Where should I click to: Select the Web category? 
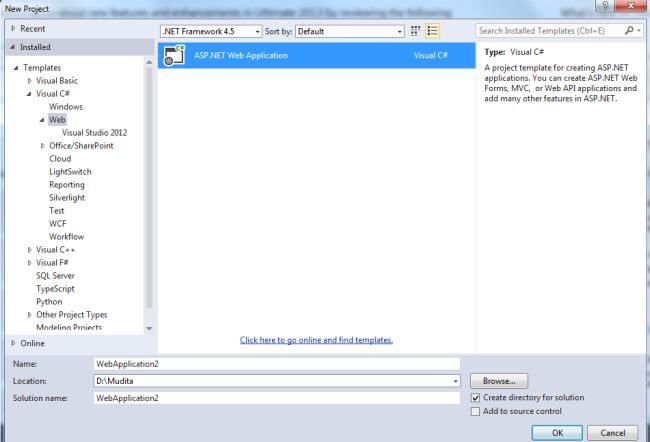click(57, 120)
